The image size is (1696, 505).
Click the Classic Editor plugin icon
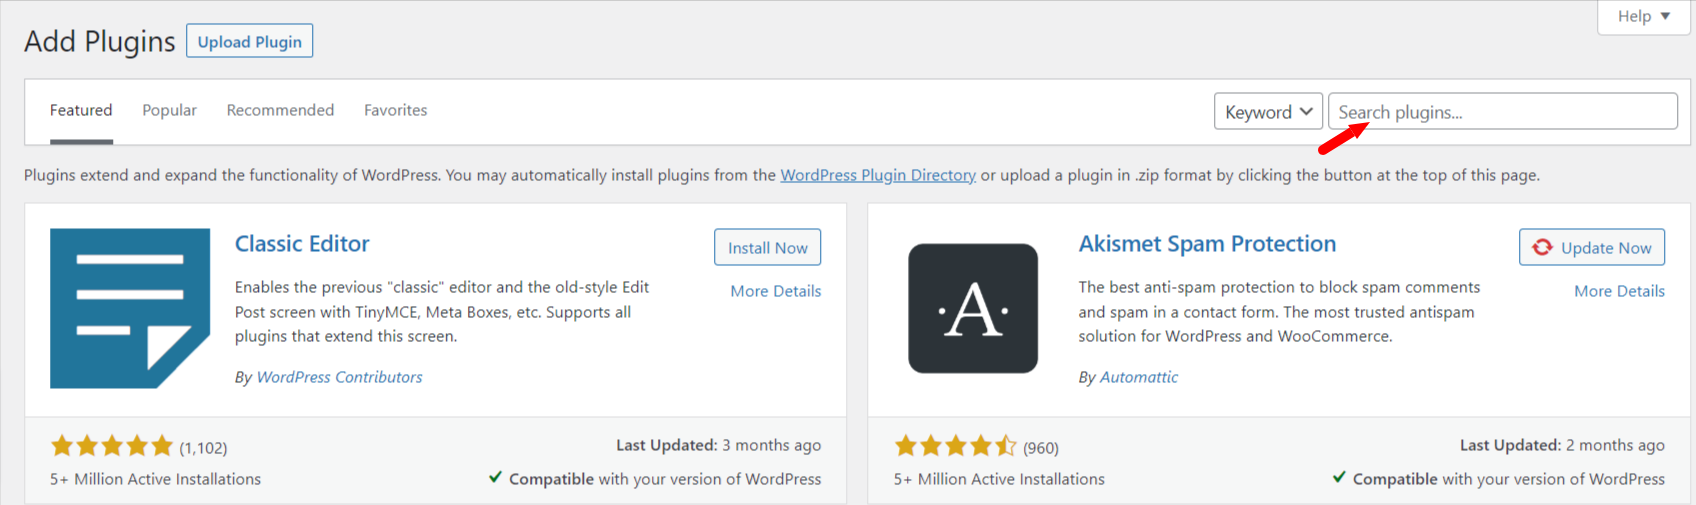(130, 308)
